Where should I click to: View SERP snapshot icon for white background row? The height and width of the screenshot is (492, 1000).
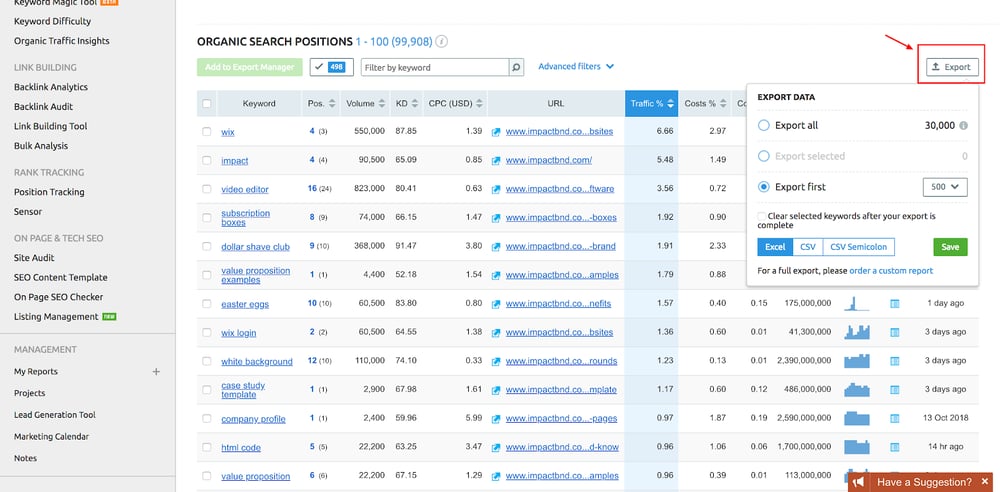(895, 361)
